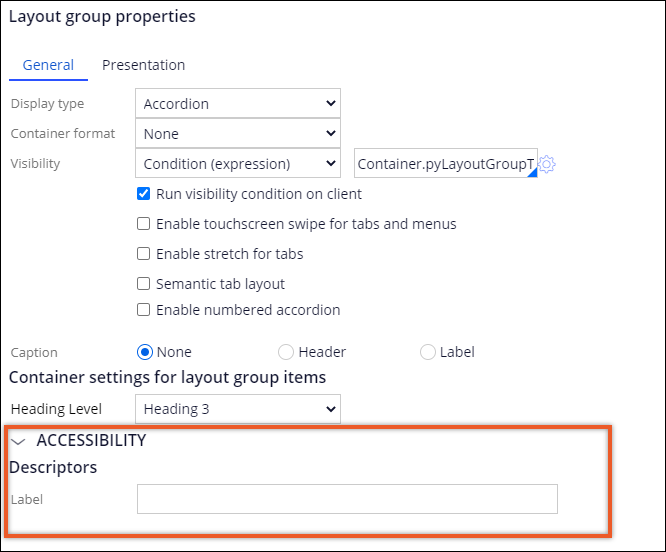Screen dimensions: 666x552
Task: Click the Layout group properties title
Action: (x=102, y=17)
